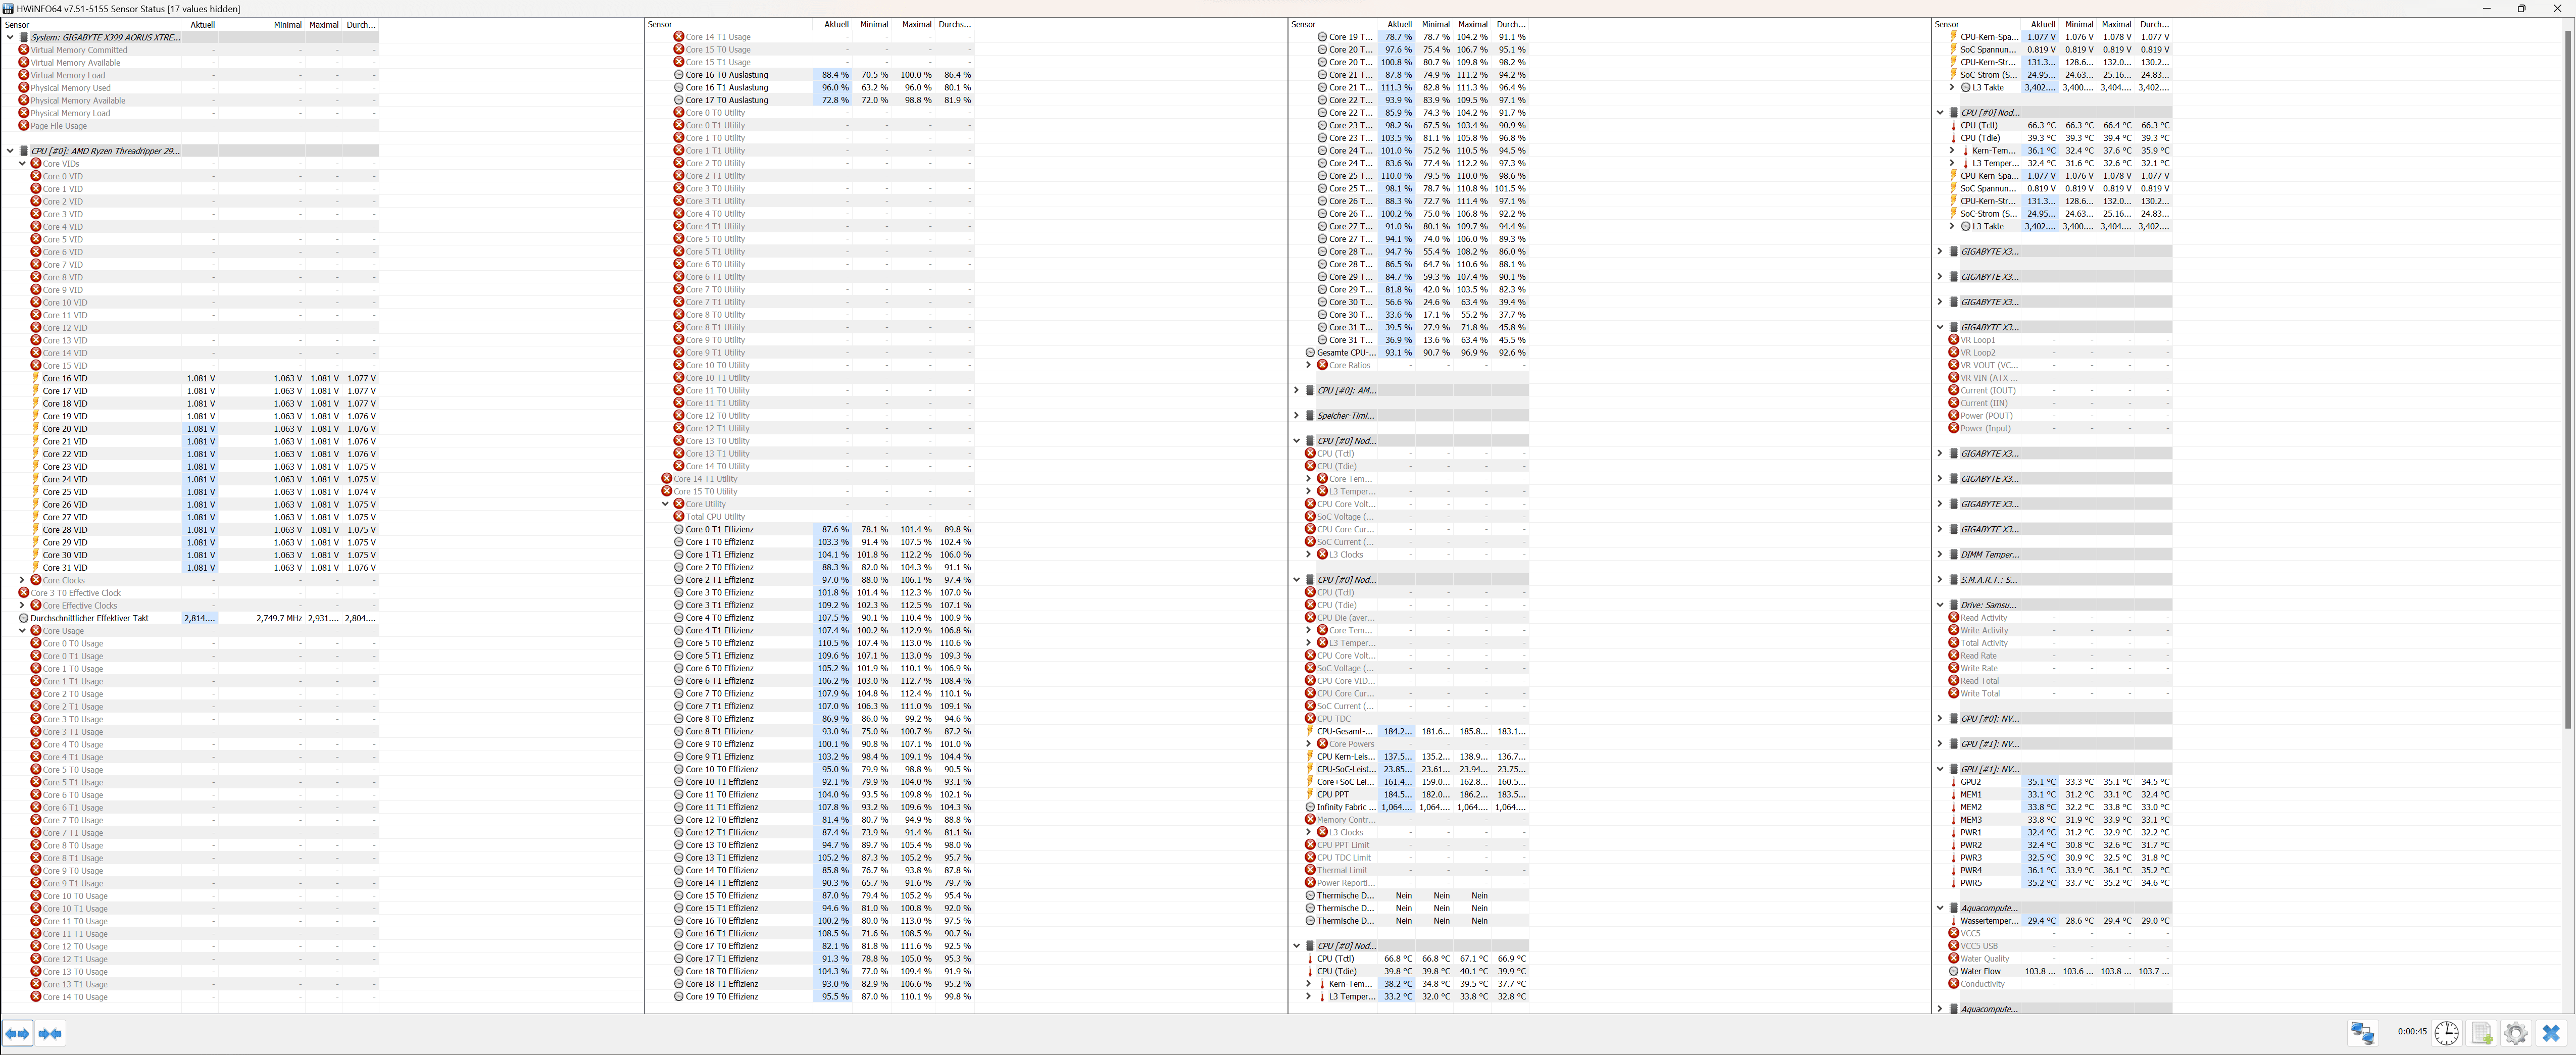Select the Core 16 VID row
This screenshot has height=1055, width=2576.
[65, 378]
